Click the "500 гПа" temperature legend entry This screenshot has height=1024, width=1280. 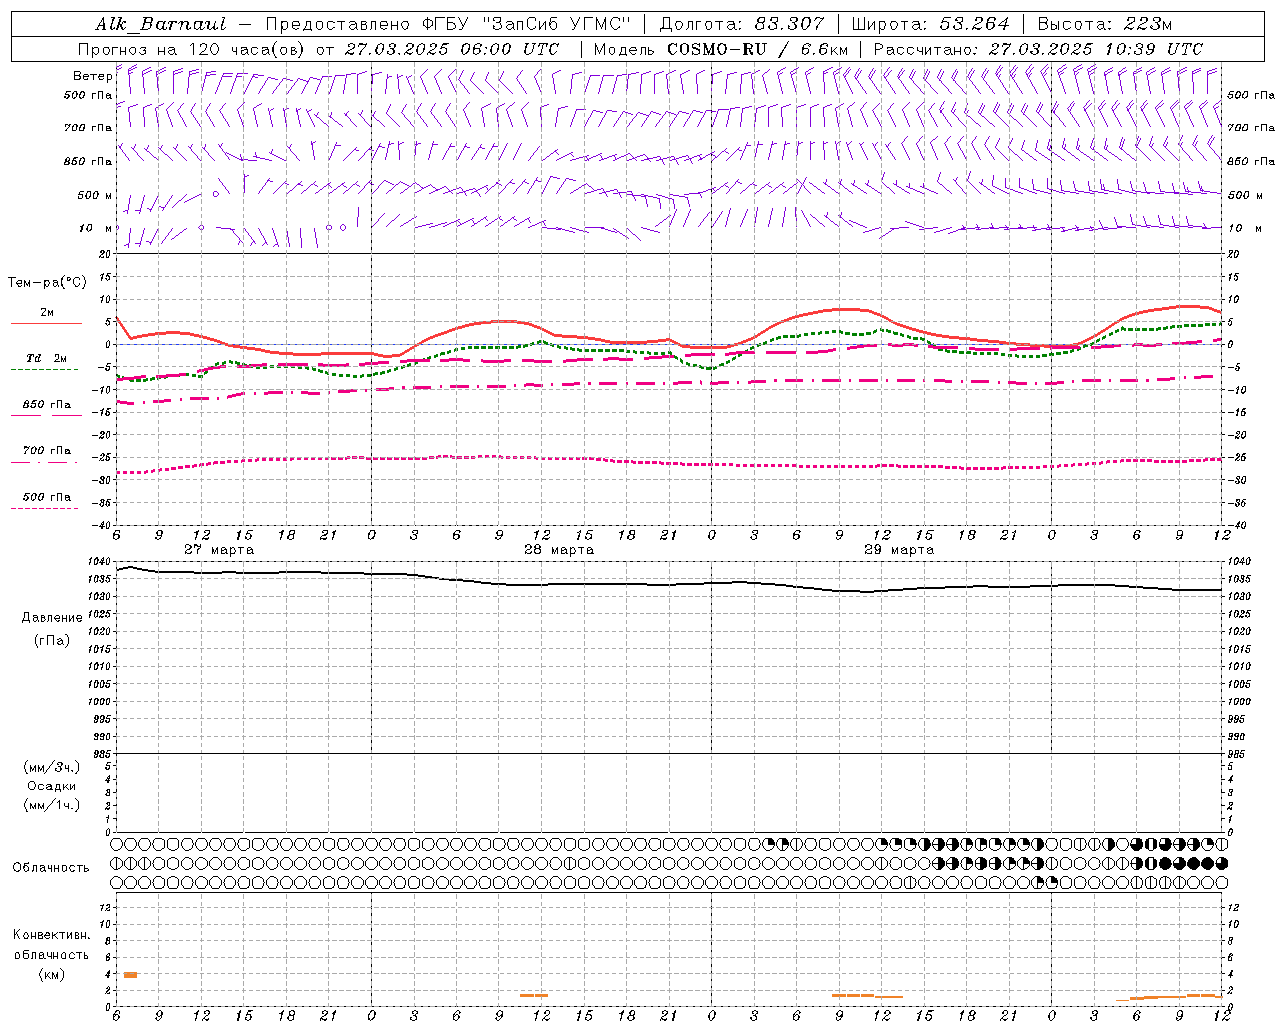click(x=47, y=497)
